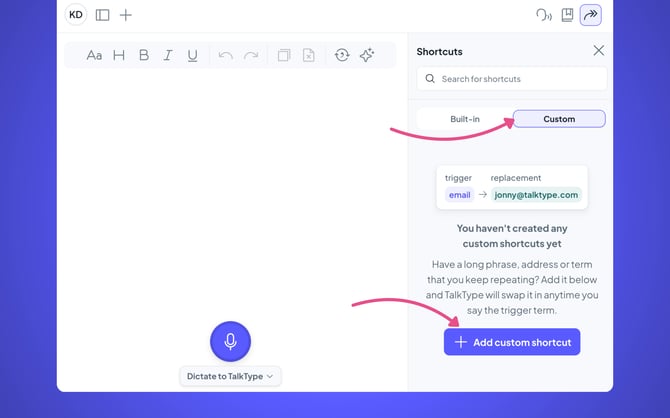This screenshot has width=670, height=418.
Task: Open the AI sparkle tool
Action: coord(367,55)
